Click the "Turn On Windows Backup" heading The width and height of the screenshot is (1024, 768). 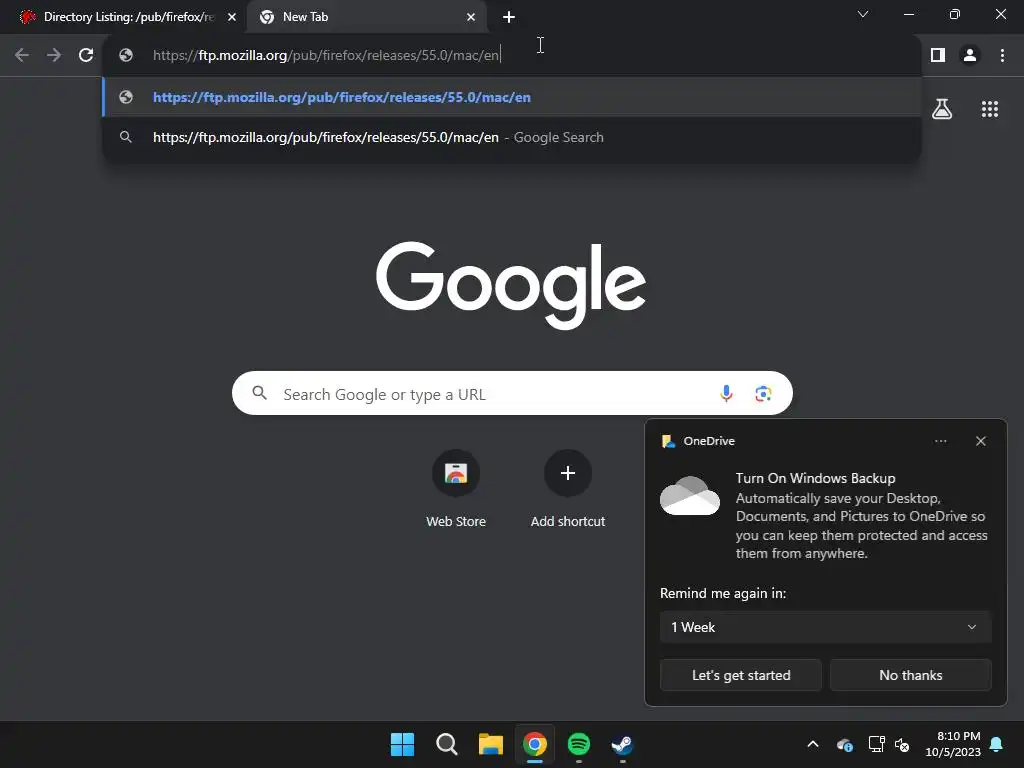[815, 478]
